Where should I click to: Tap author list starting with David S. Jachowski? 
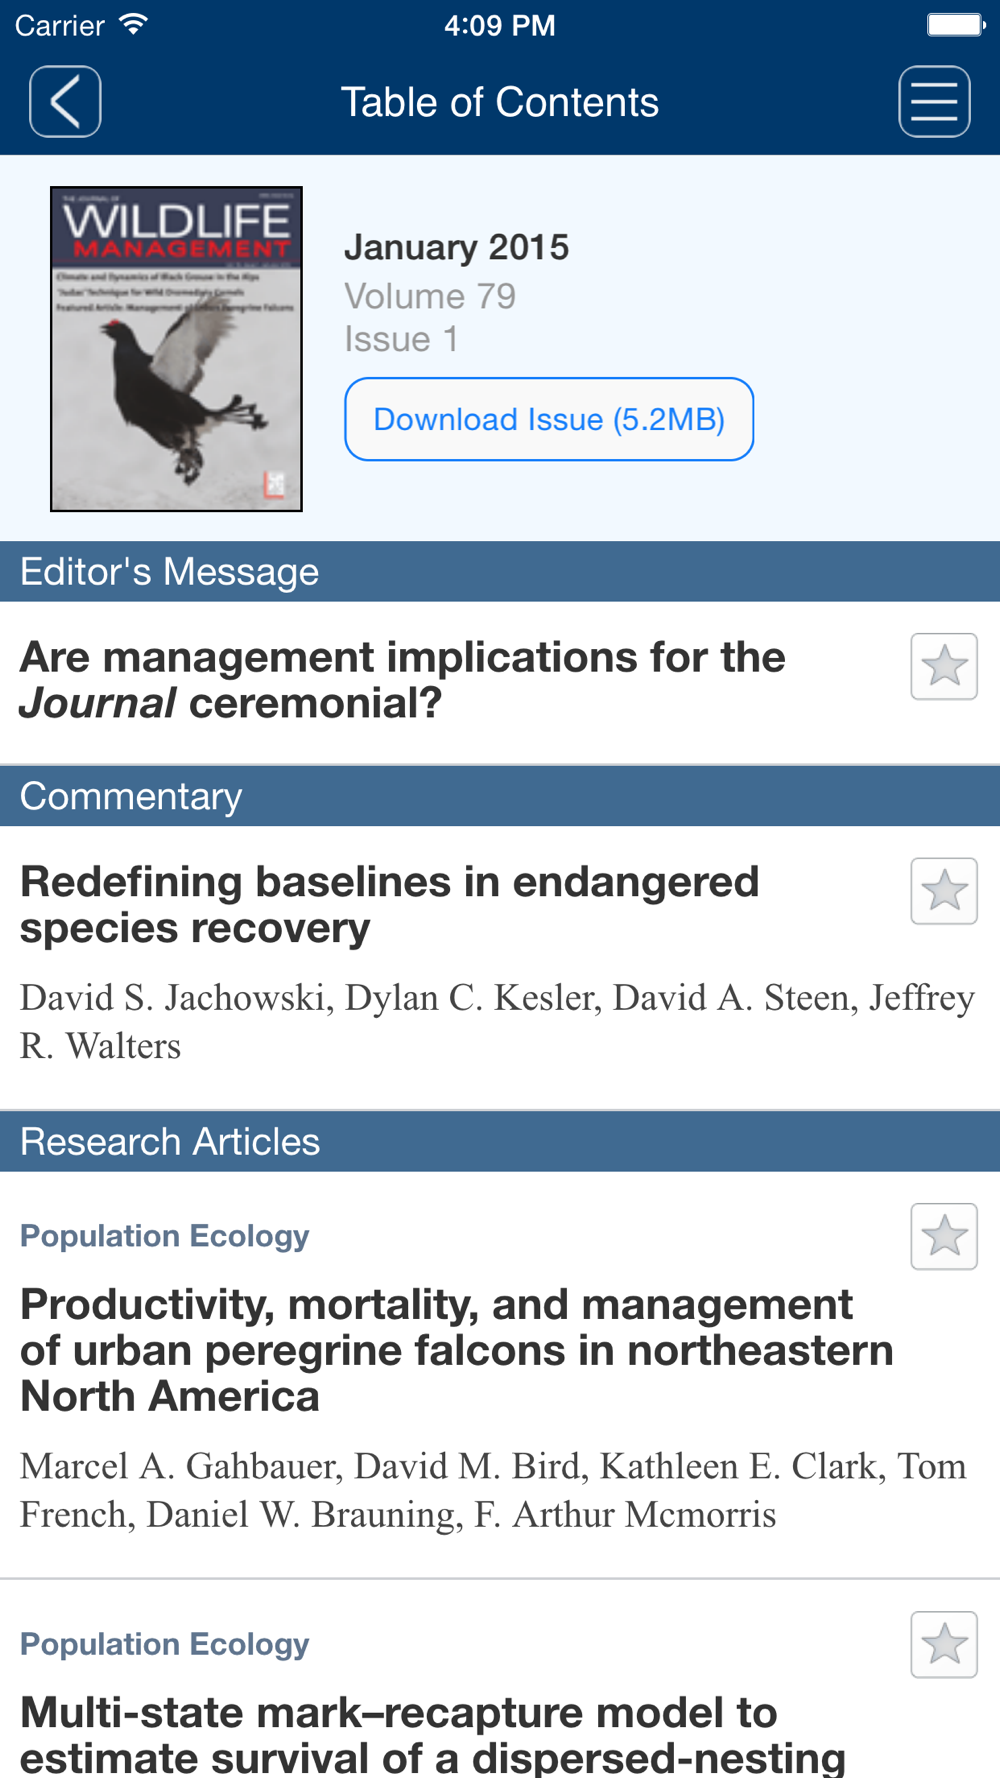pos(497,1021)
